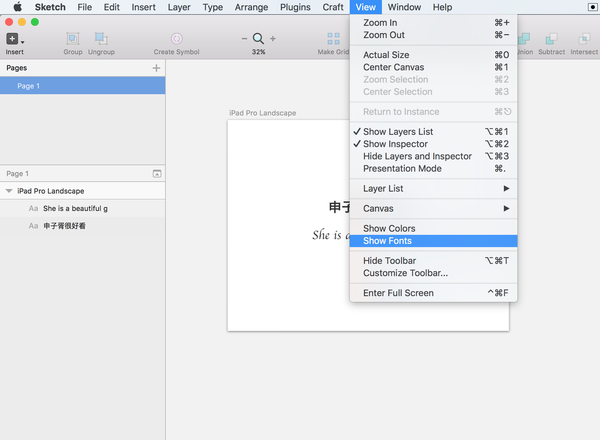Select Page 1 in Pages list
The width and height of the screenshot is (600, 440).
[x=83, y=86]
